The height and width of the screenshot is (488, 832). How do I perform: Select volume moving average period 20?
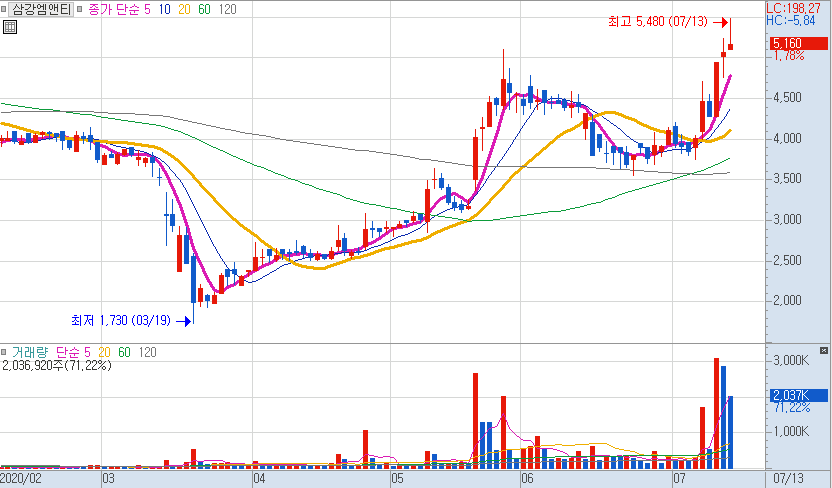[x=104, y=352]
